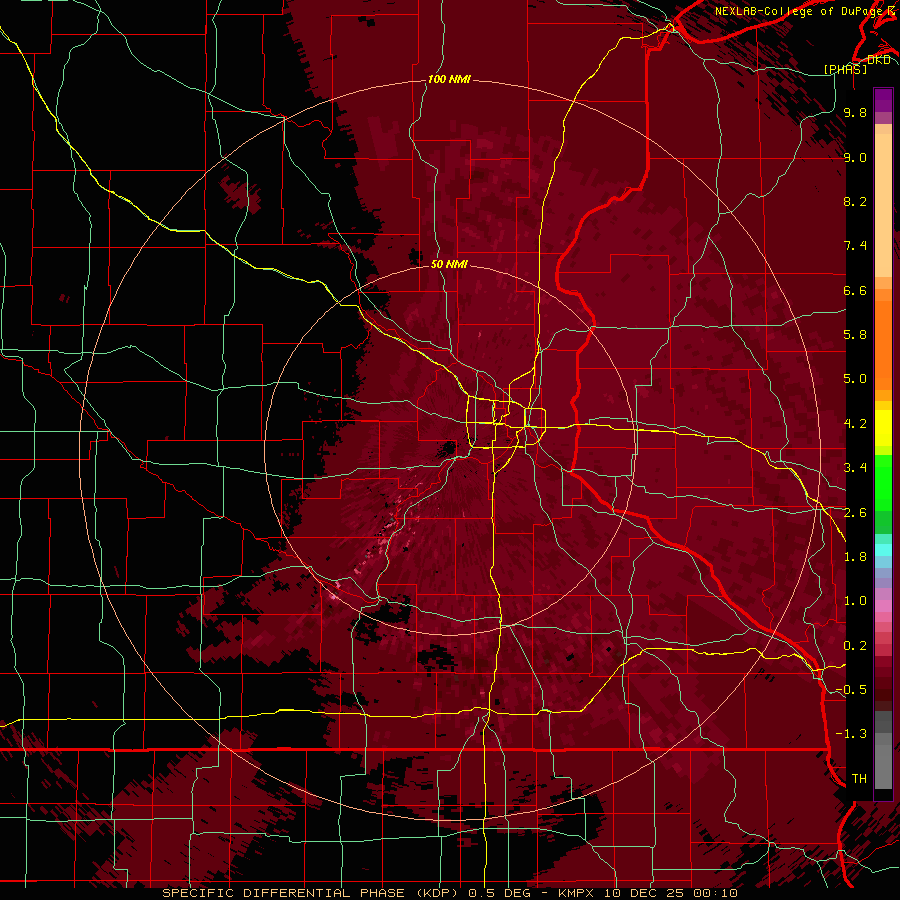Click the 1.0 scale value
The width and height of the screenshot is (900, 900).
[x=855, y=601]
